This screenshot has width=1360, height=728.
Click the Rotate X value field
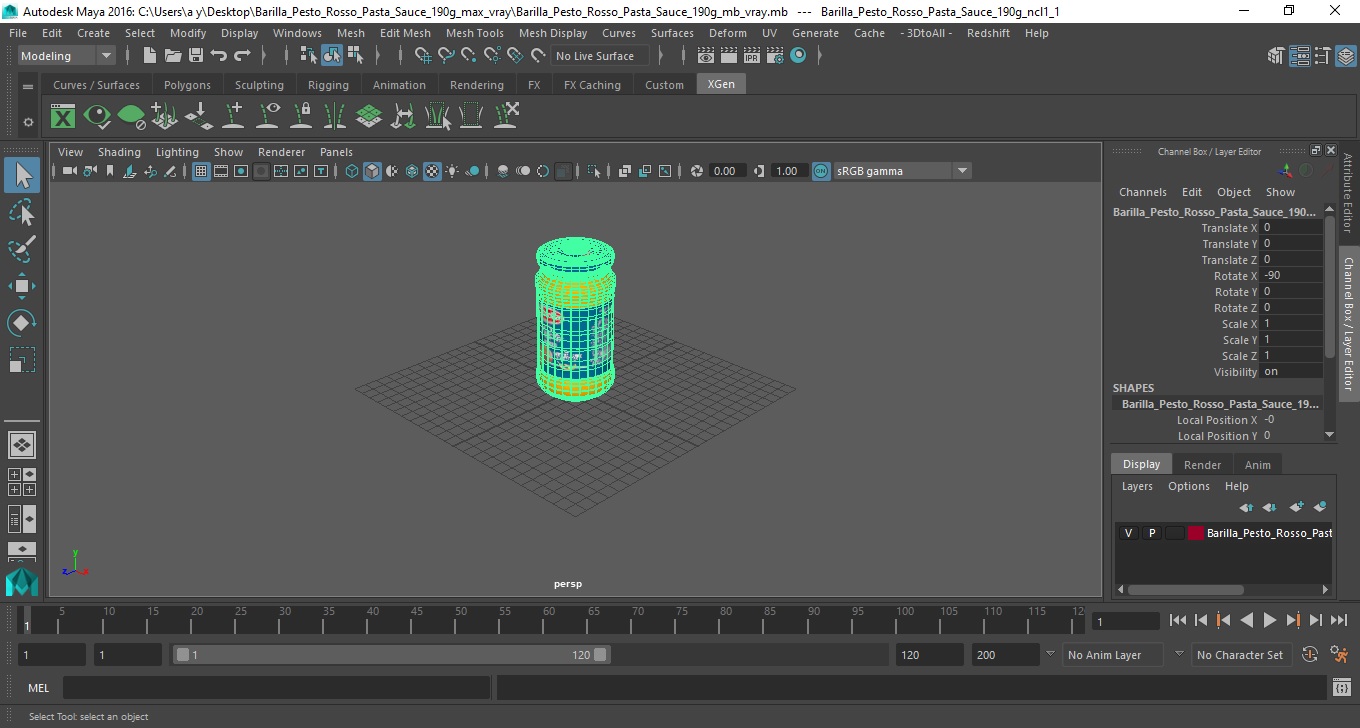point(1291,276)
